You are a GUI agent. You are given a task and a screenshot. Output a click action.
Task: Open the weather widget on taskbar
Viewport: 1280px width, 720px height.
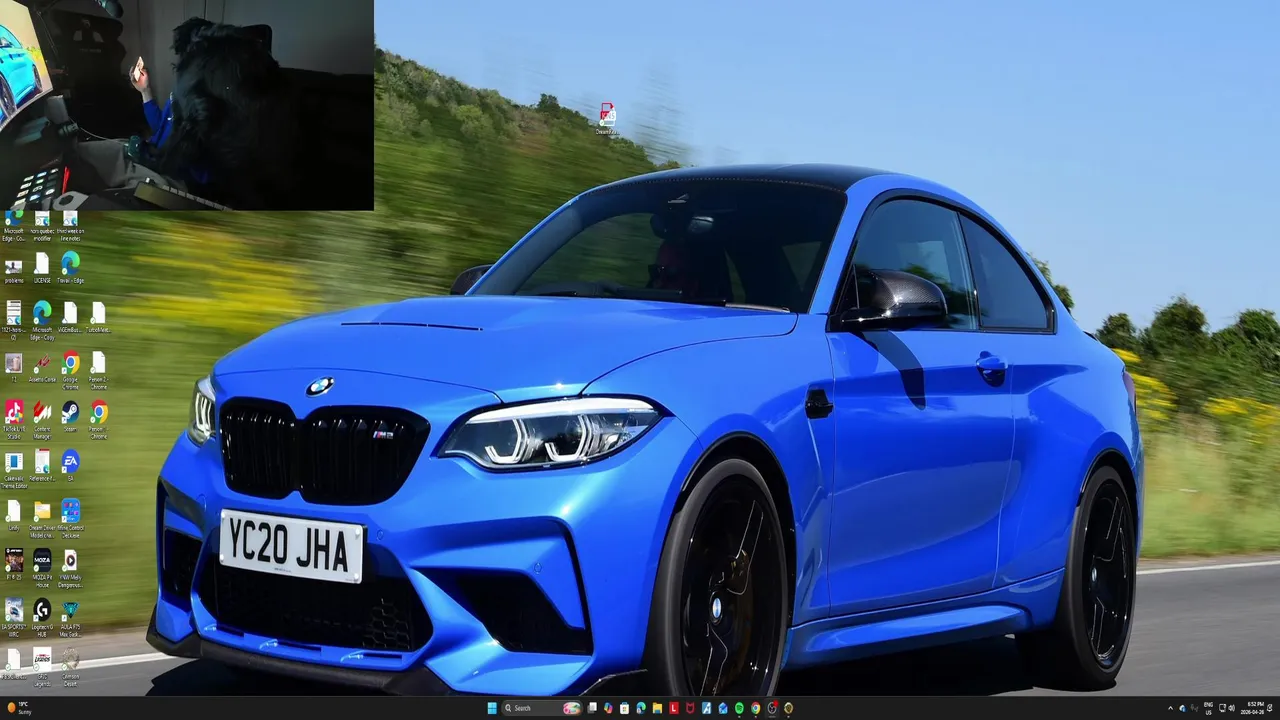tap(20, 708)
